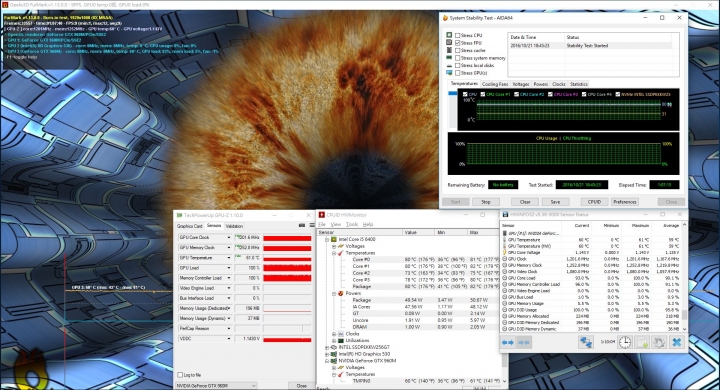
Task: Click GPU Core Clock red graph bar
Action: point(287,238)
